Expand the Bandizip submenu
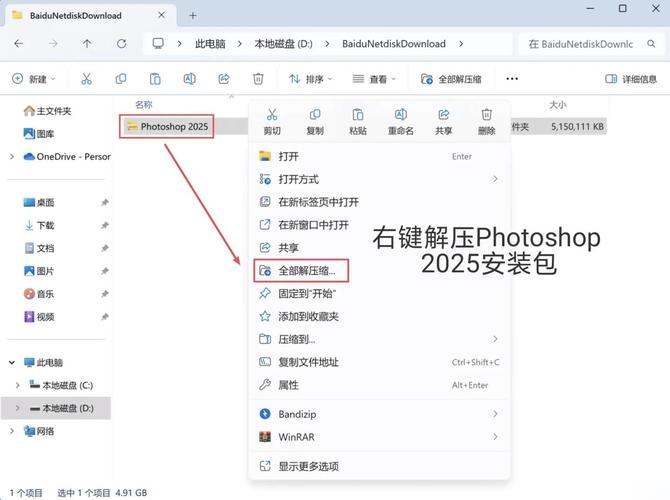670x500 pixels. pos(379,414)
